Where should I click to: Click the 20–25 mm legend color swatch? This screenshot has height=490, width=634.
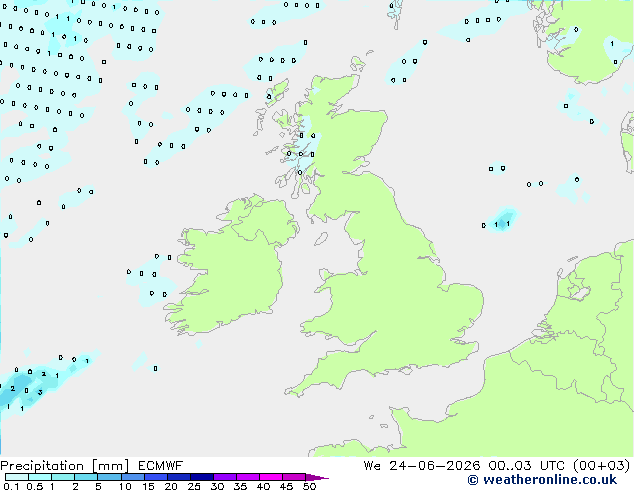(179, 477)
